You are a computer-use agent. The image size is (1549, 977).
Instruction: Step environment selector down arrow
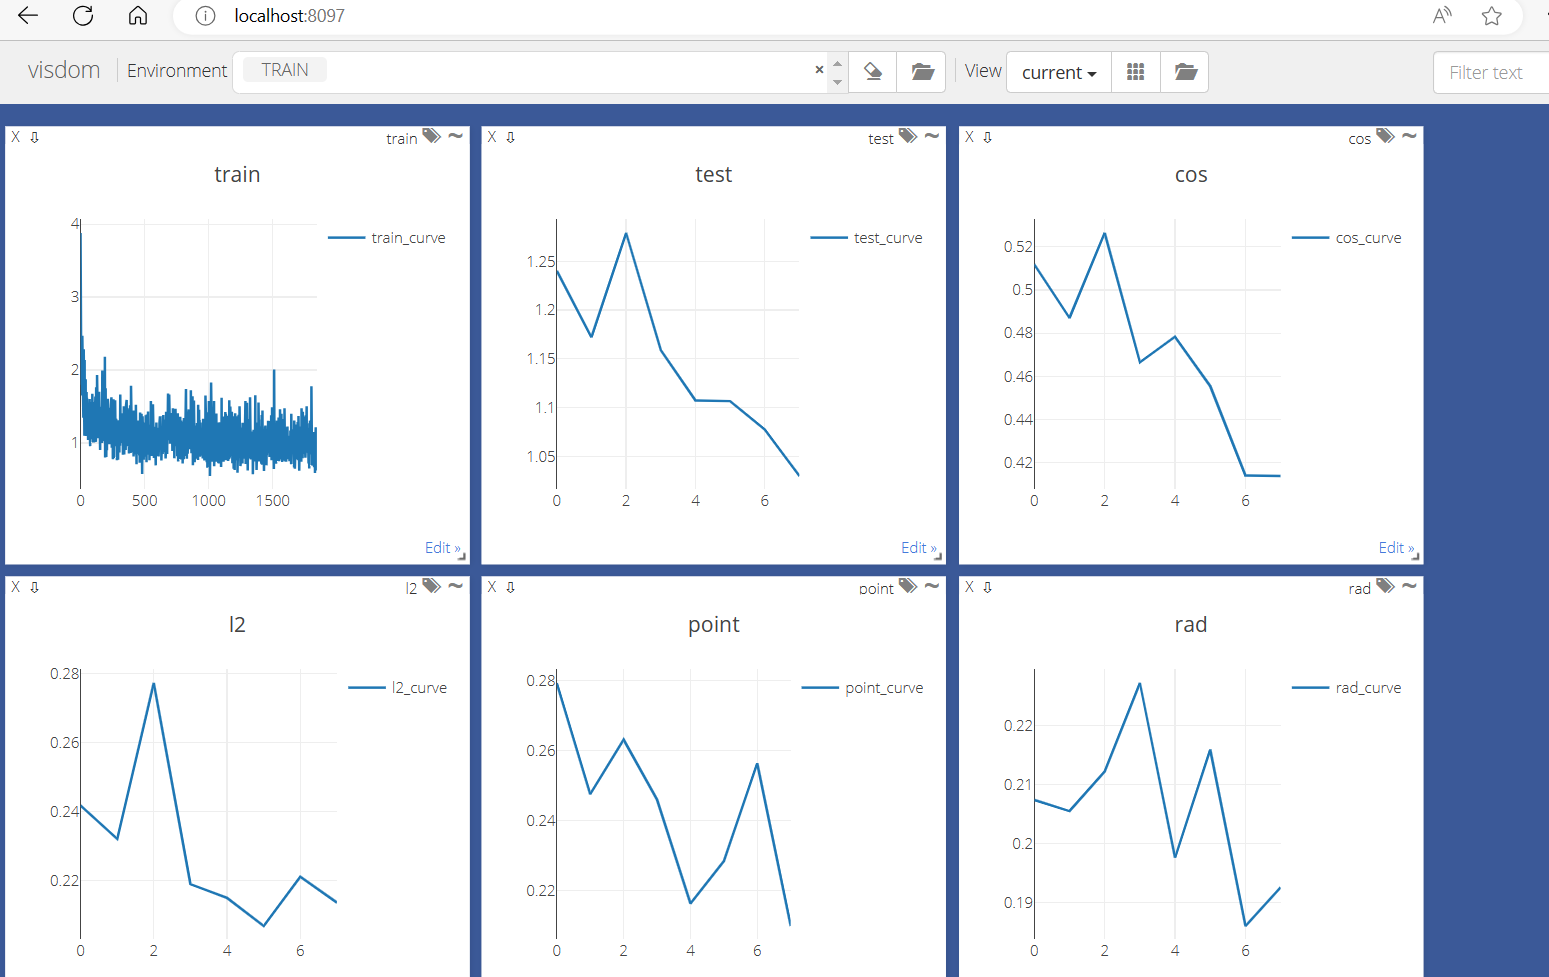pos(838,82)
